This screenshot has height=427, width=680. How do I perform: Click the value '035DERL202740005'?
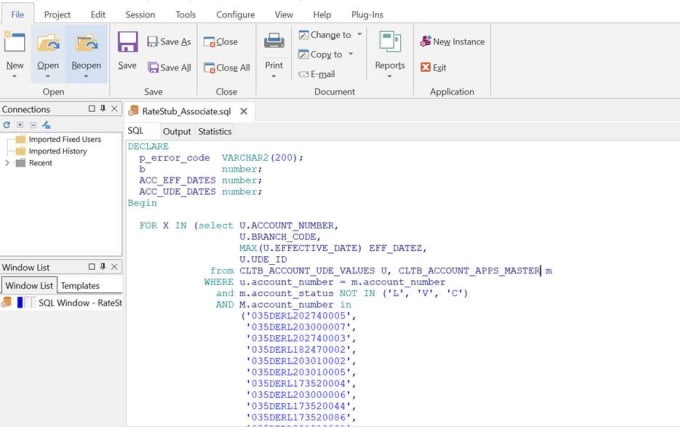[298, 316]
